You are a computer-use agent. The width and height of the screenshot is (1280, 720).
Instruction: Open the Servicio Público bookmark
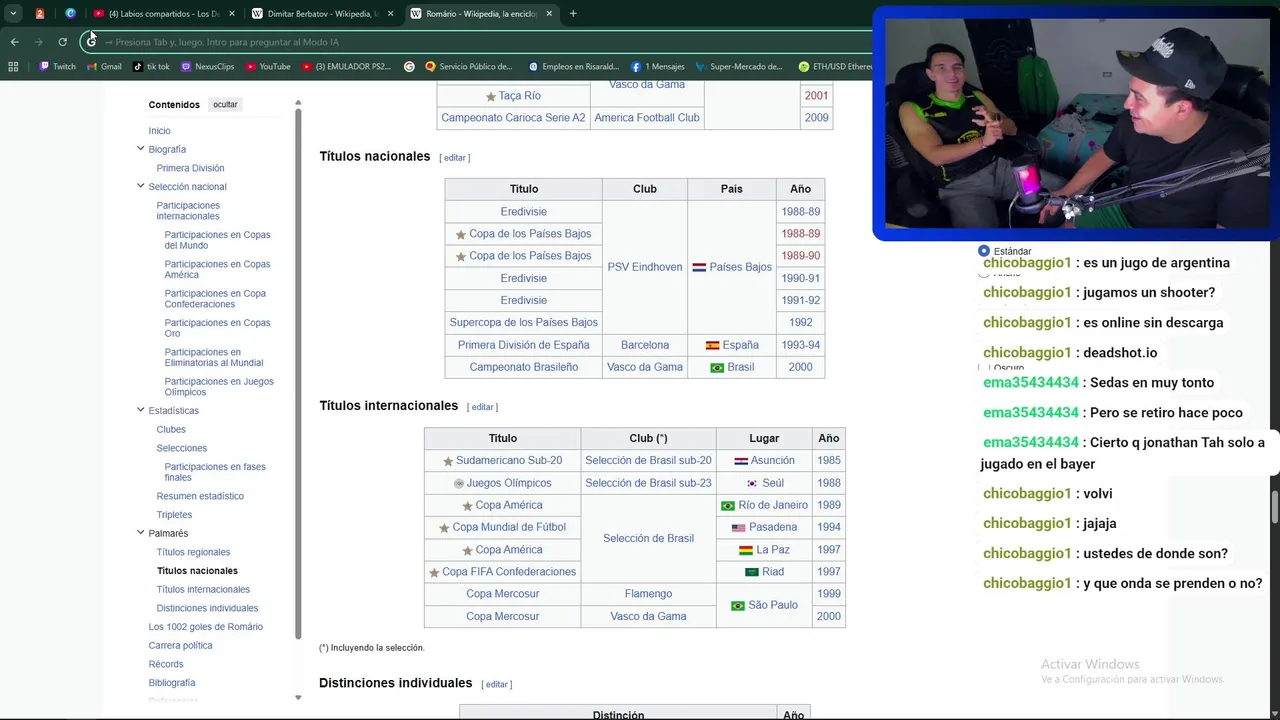tap(469, 67)
